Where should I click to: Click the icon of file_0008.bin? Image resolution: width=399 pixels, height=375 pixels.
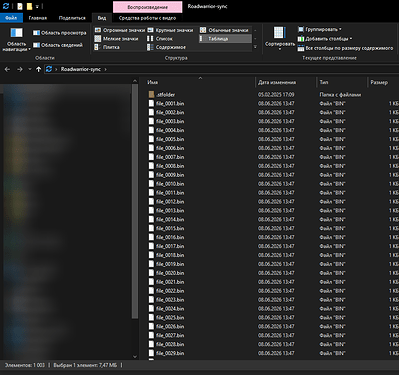(151, 166)
